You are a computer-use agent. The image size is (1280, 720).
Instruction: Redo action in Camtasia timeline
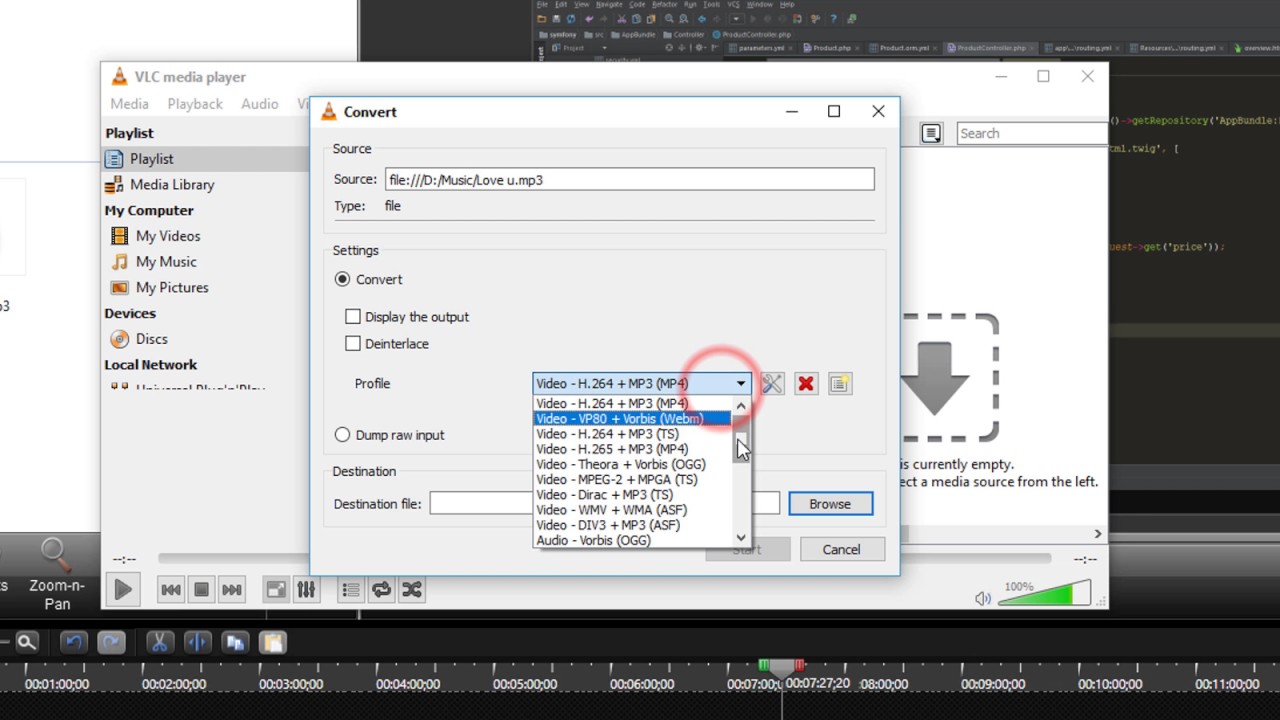[111, 643]
